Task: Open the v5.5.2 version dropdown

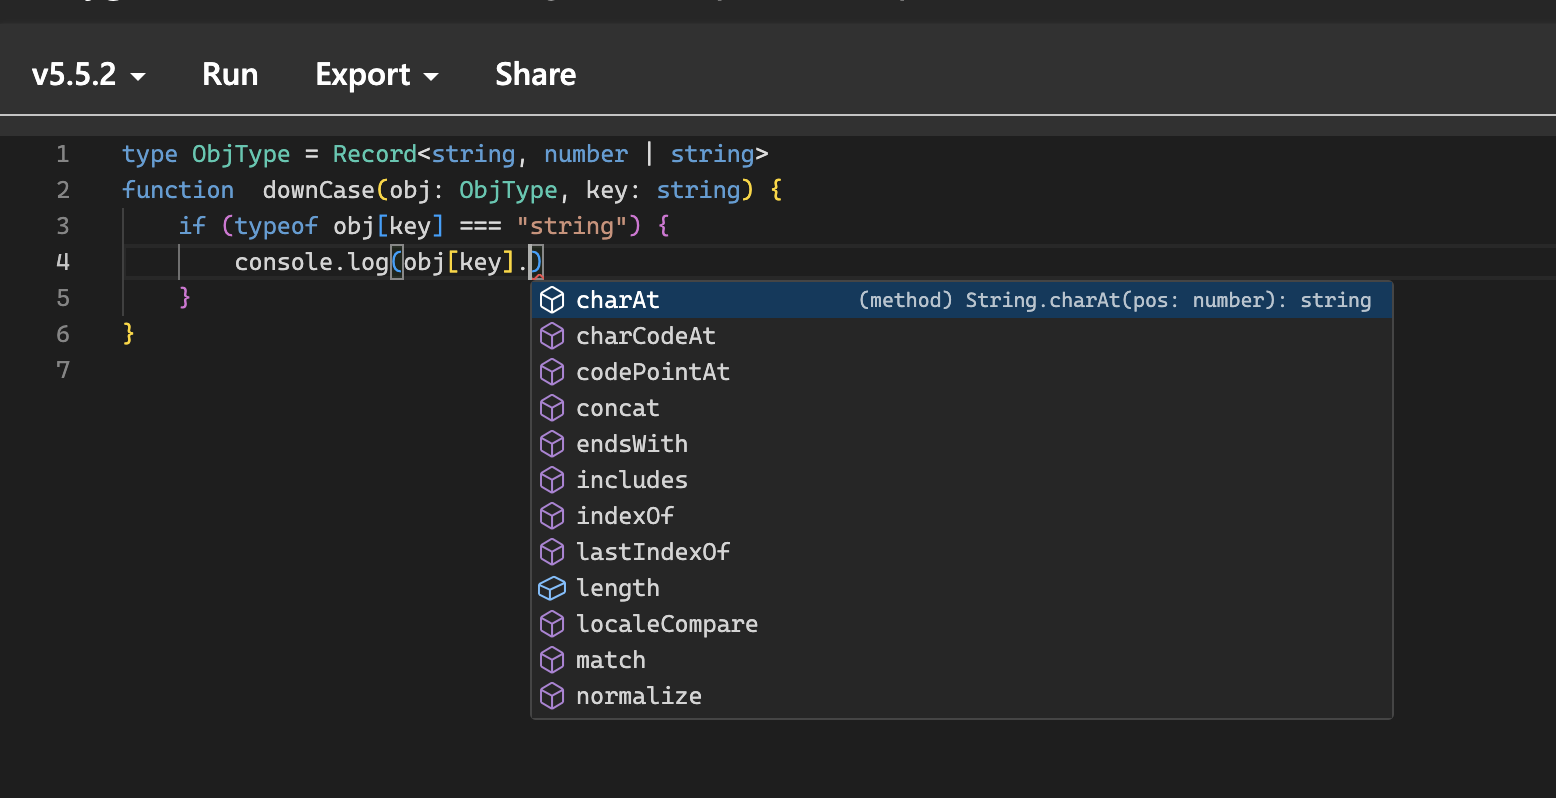Action: 88,74
